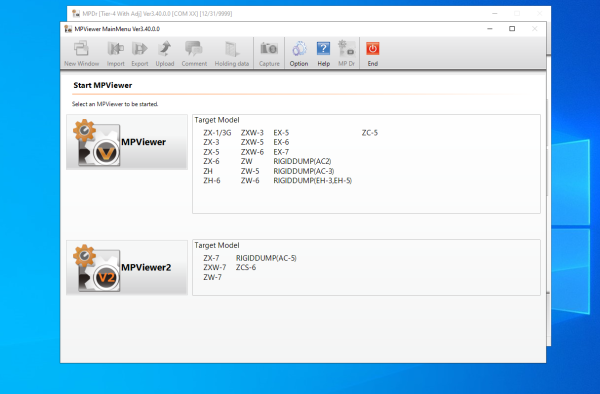Open the Comment tool
This screenshot has height=394, width=600.
[194, 54]
